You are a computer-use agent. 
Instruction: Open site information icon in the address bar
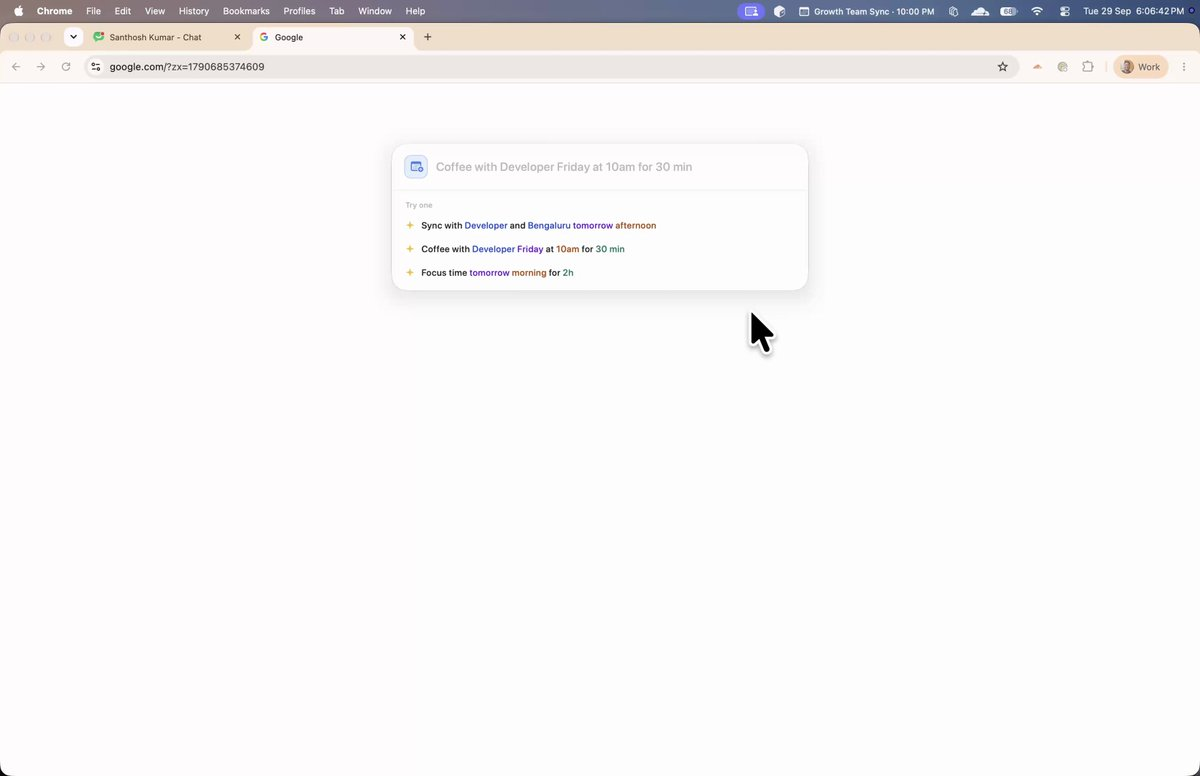click(x=95, y=67)
